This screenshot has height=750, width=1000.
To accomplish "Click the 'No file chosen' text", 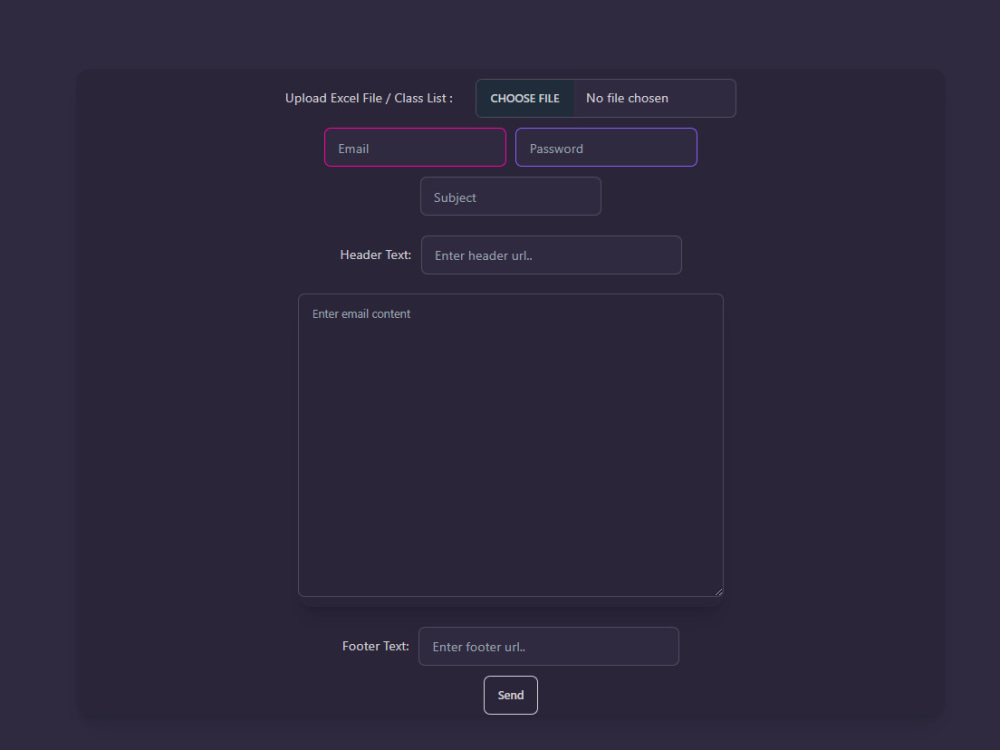I will [x=627, y=98].
